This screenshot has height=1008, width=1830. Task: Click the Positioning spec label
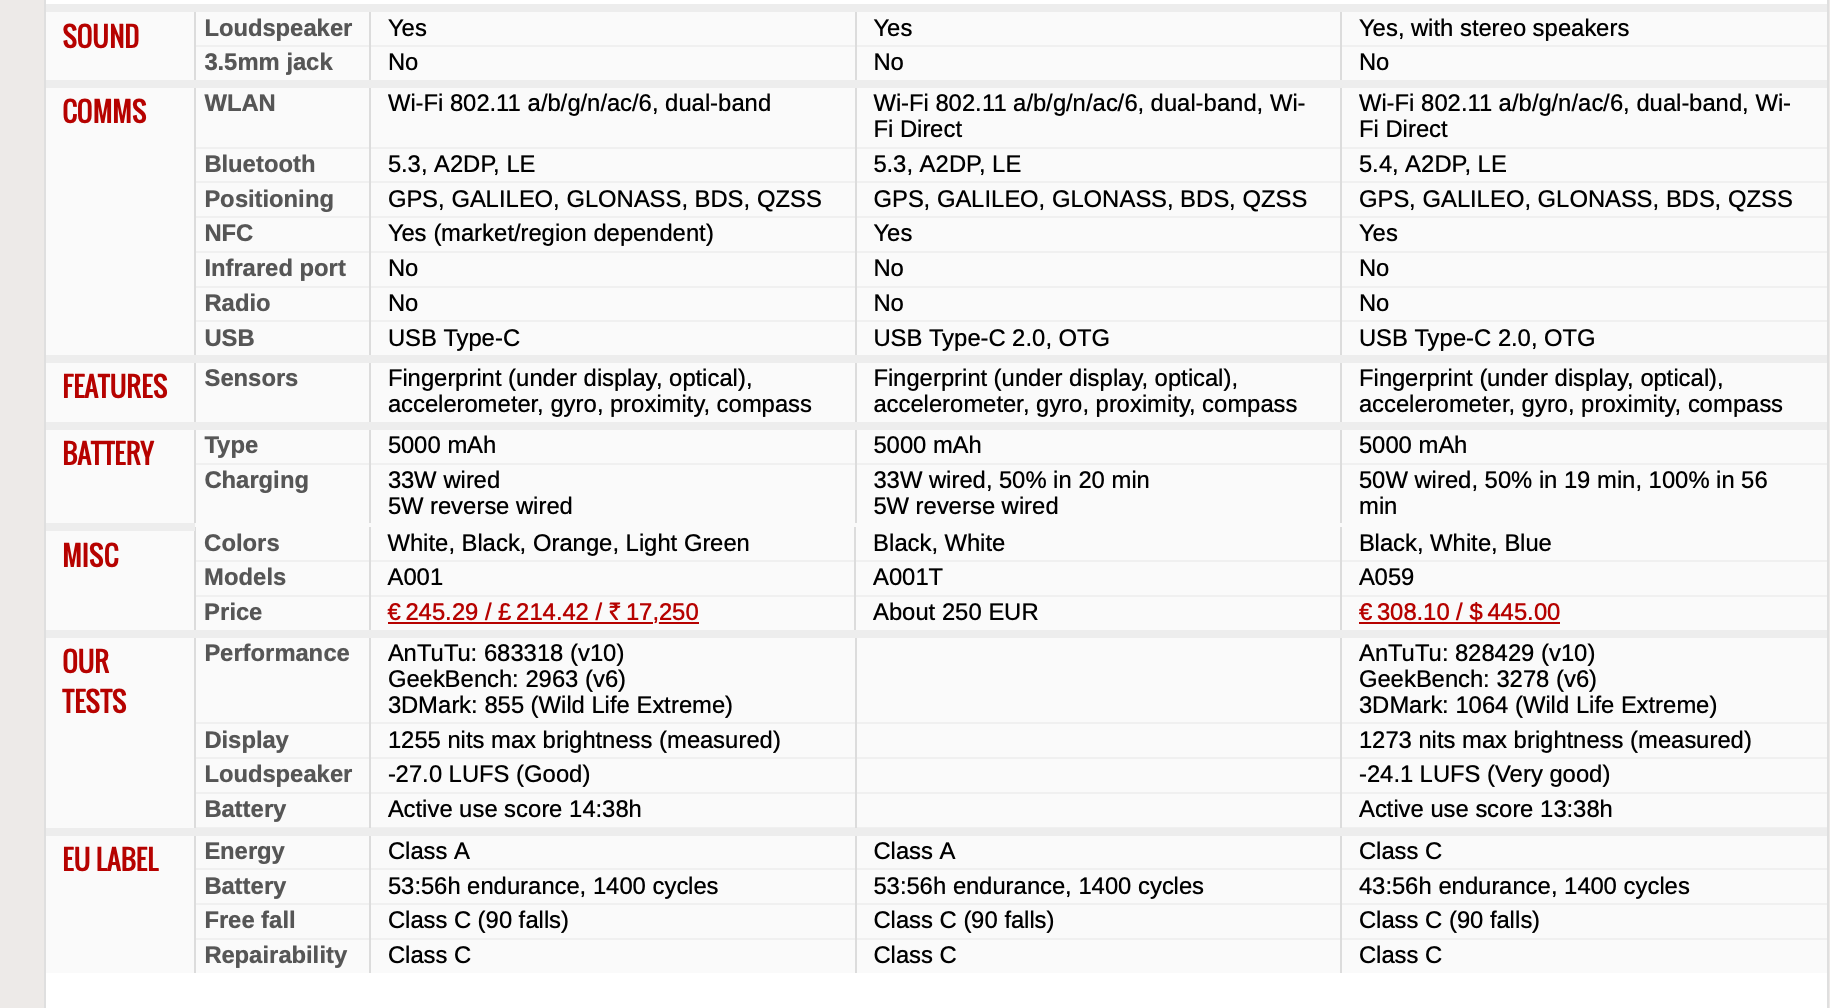[x=268, y=199]
